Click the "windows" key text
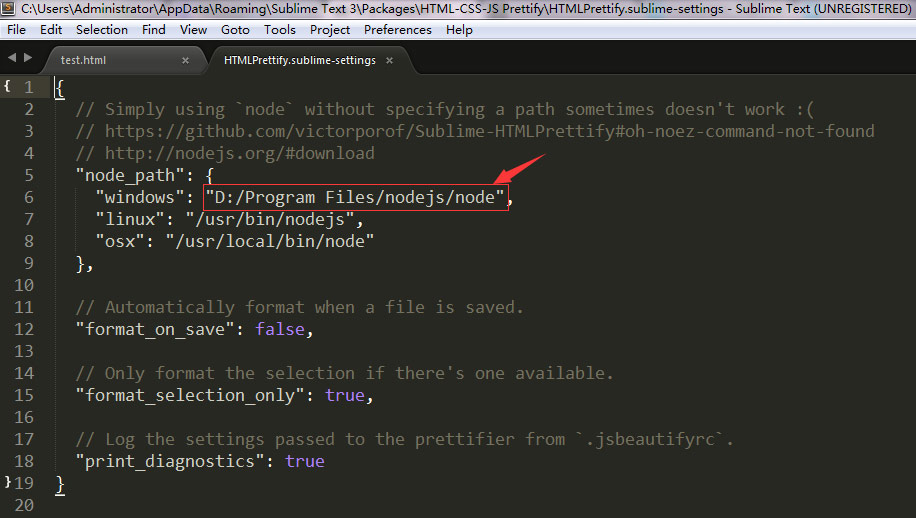Screen dimensions: 916x518 point(140,197)
